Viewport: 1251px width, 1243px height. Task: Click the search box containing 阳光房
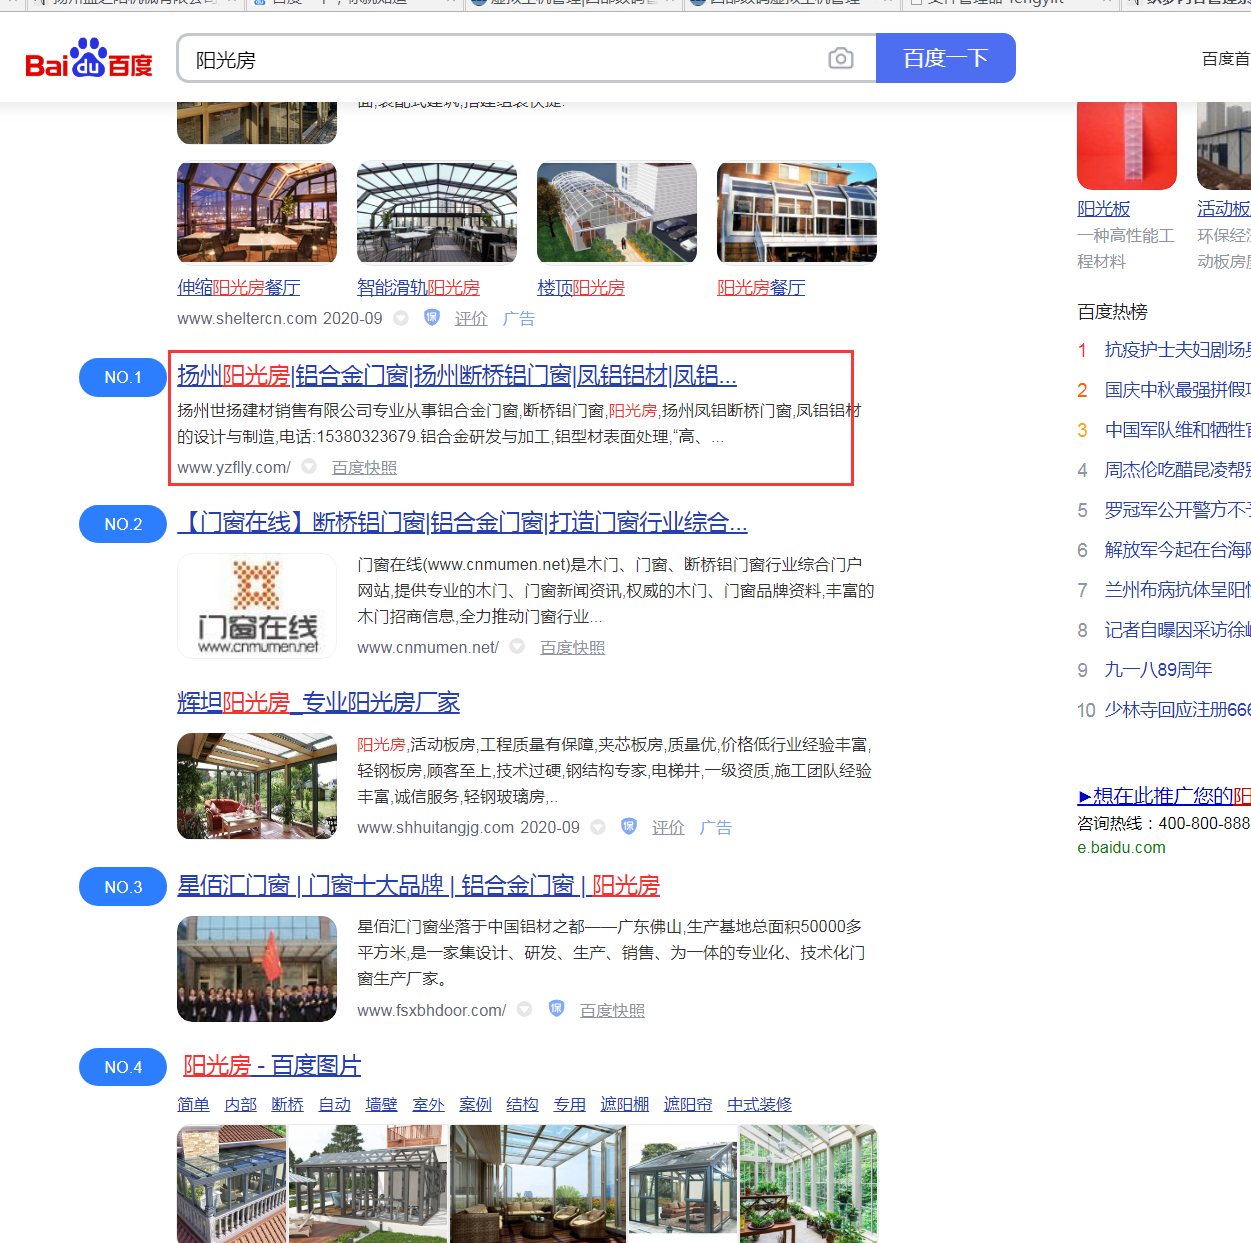[526, 59]
